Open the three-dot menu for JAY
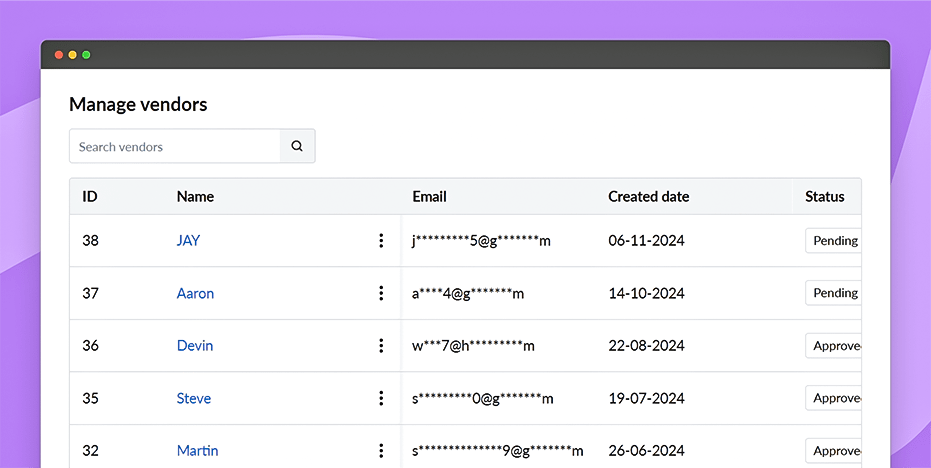This screenshot has height=468, width=931. pos(381,241)
